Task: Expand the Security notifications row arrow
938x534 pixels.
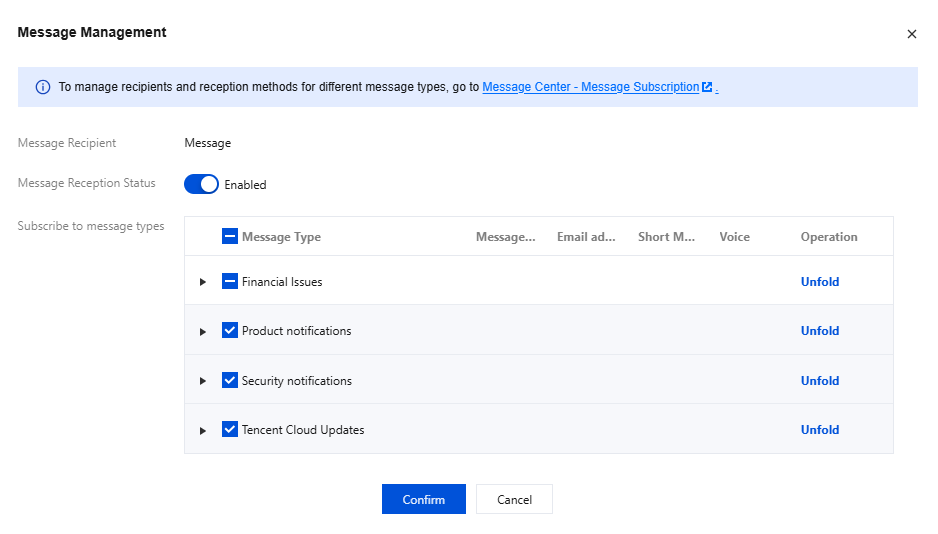Action: pos(203,381)
